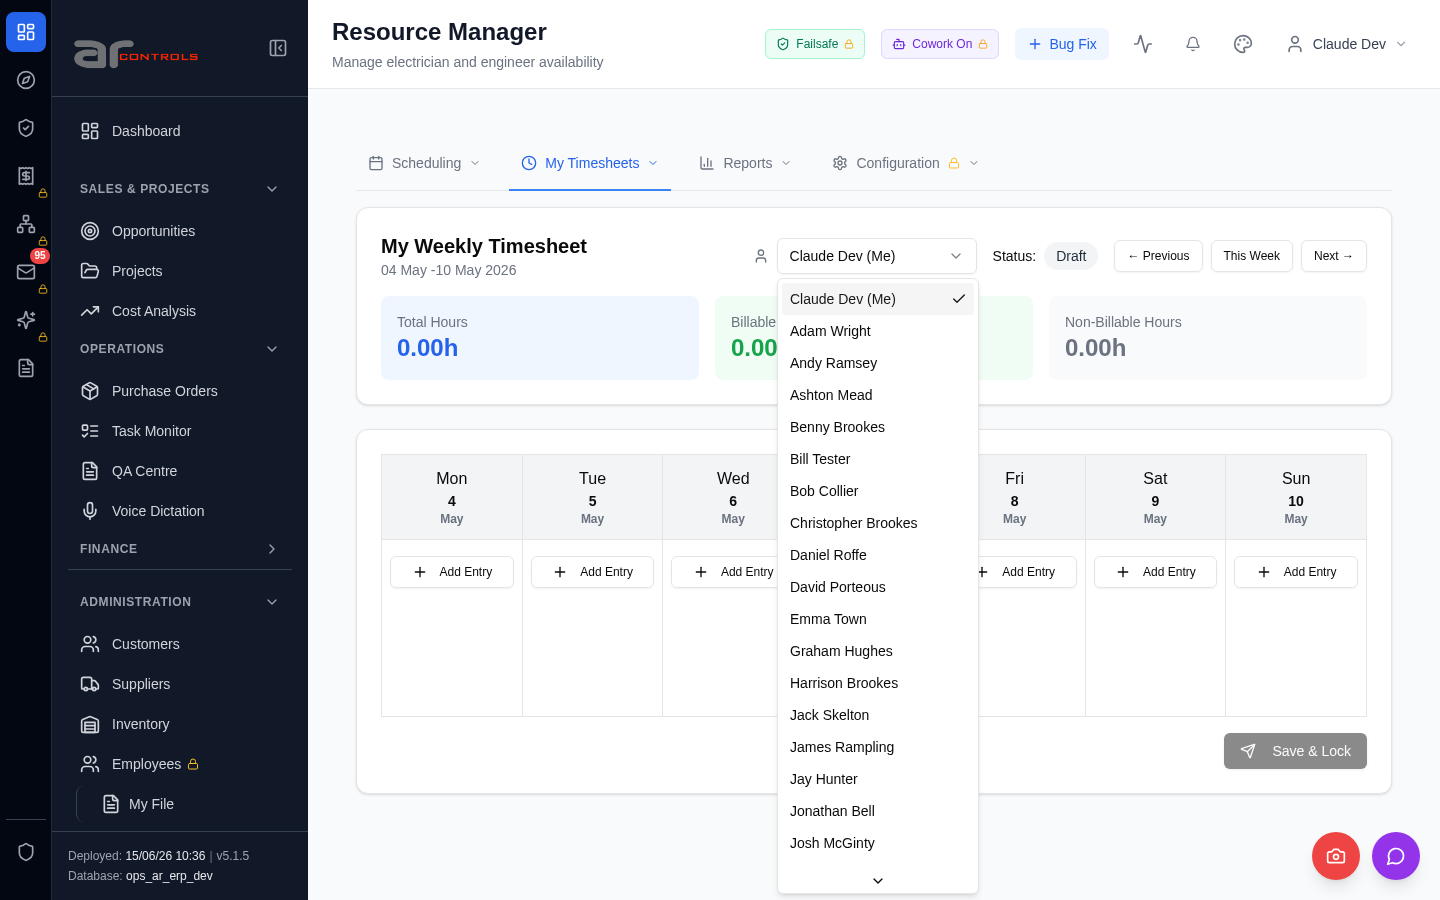Add an entry for Monday 4 May
The image size is (1440, 900).
coord(452,572)
